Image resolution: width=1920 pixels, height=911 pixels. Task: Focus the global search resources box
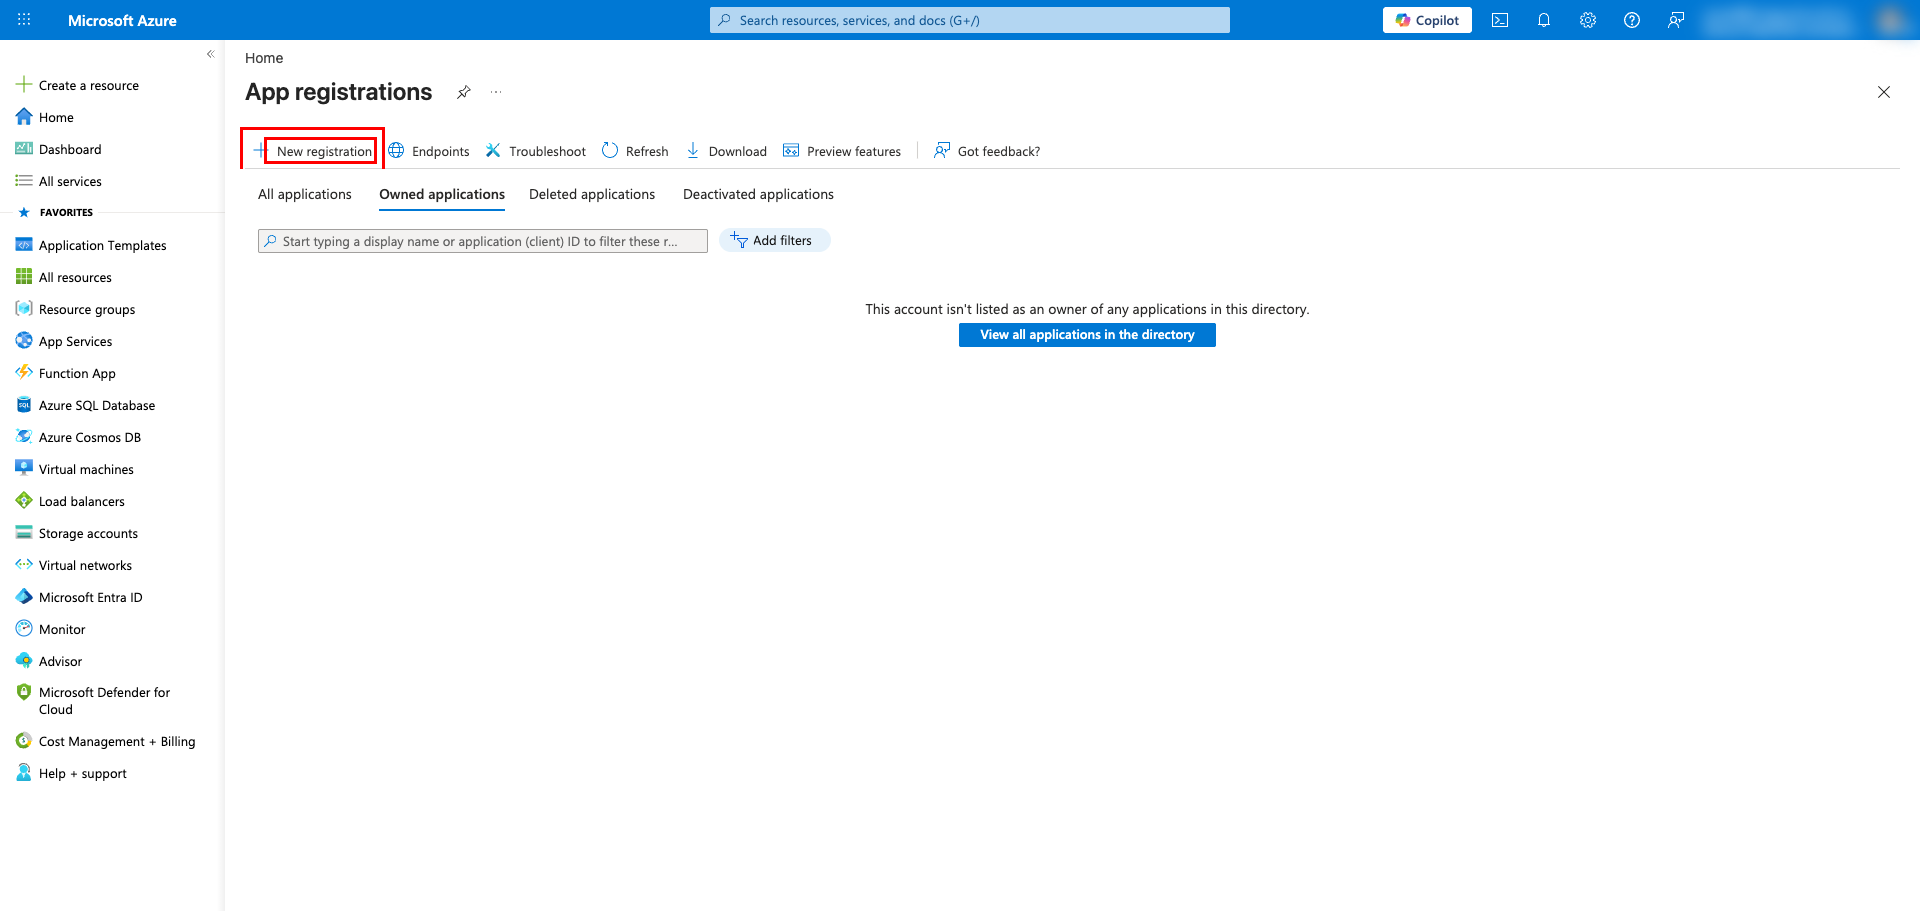[970, 20]
